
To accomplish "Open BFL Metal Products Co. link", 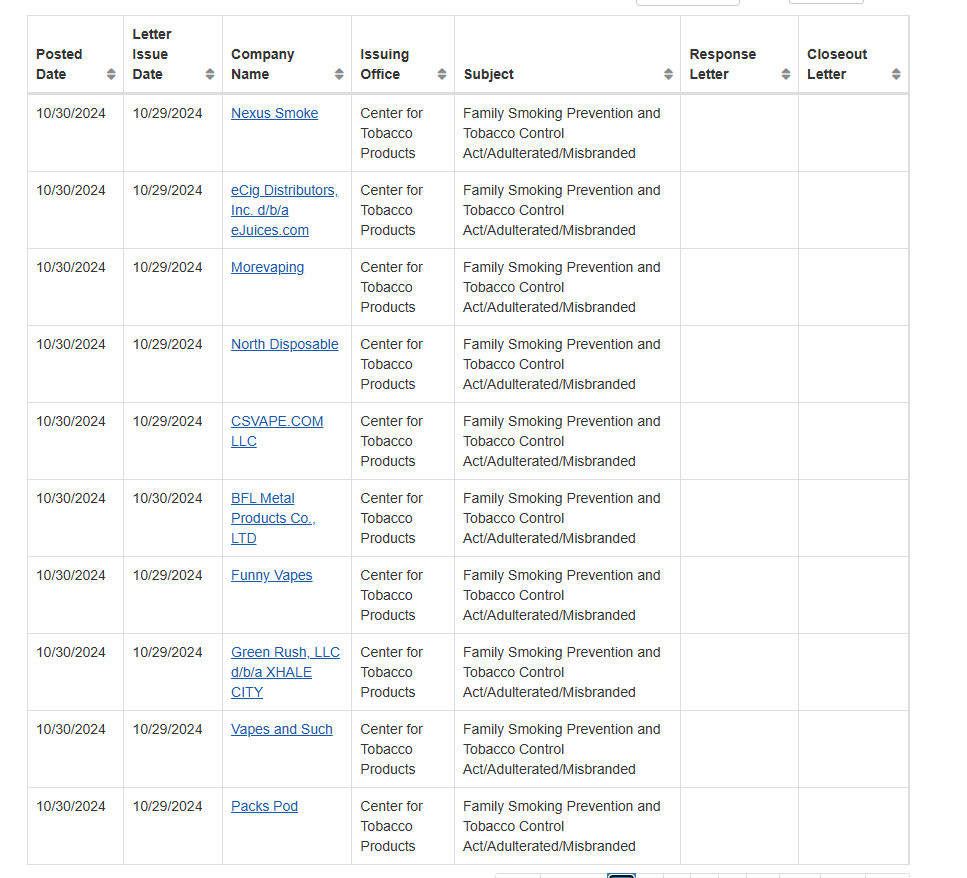I will (273, 518).
